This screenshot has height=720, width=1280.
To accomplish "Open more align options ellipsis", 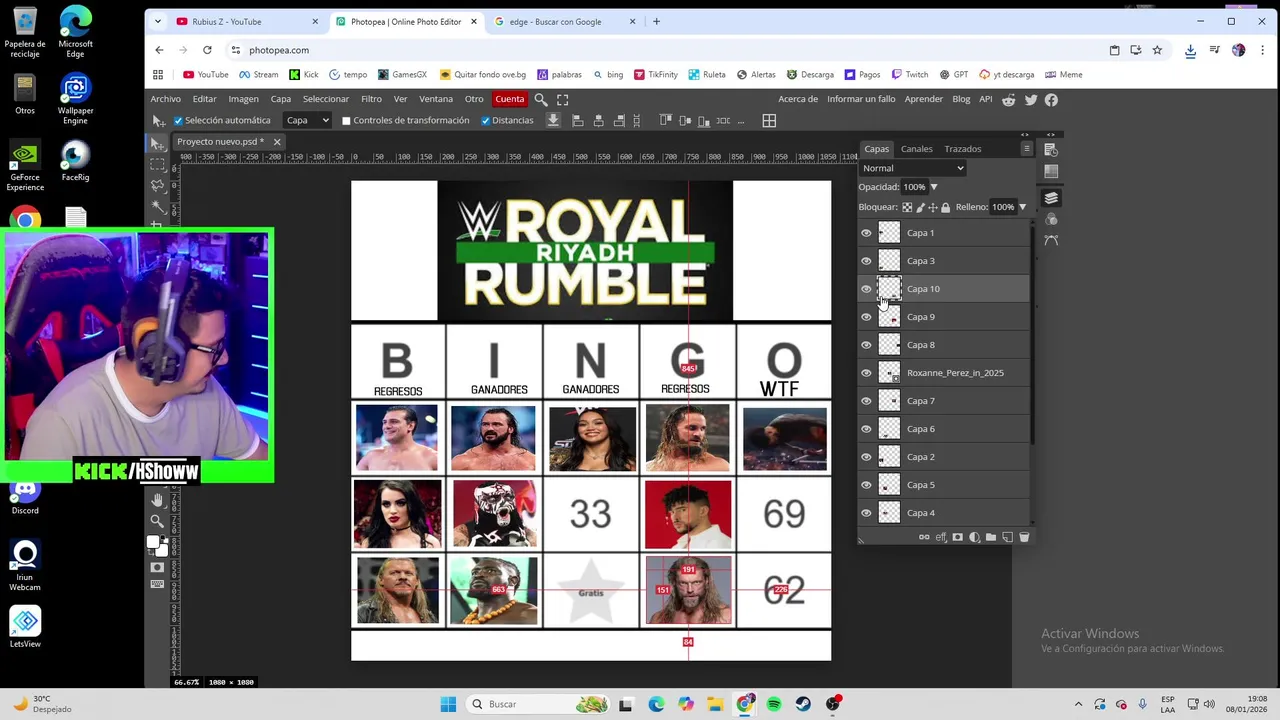I will pos(740,121).
